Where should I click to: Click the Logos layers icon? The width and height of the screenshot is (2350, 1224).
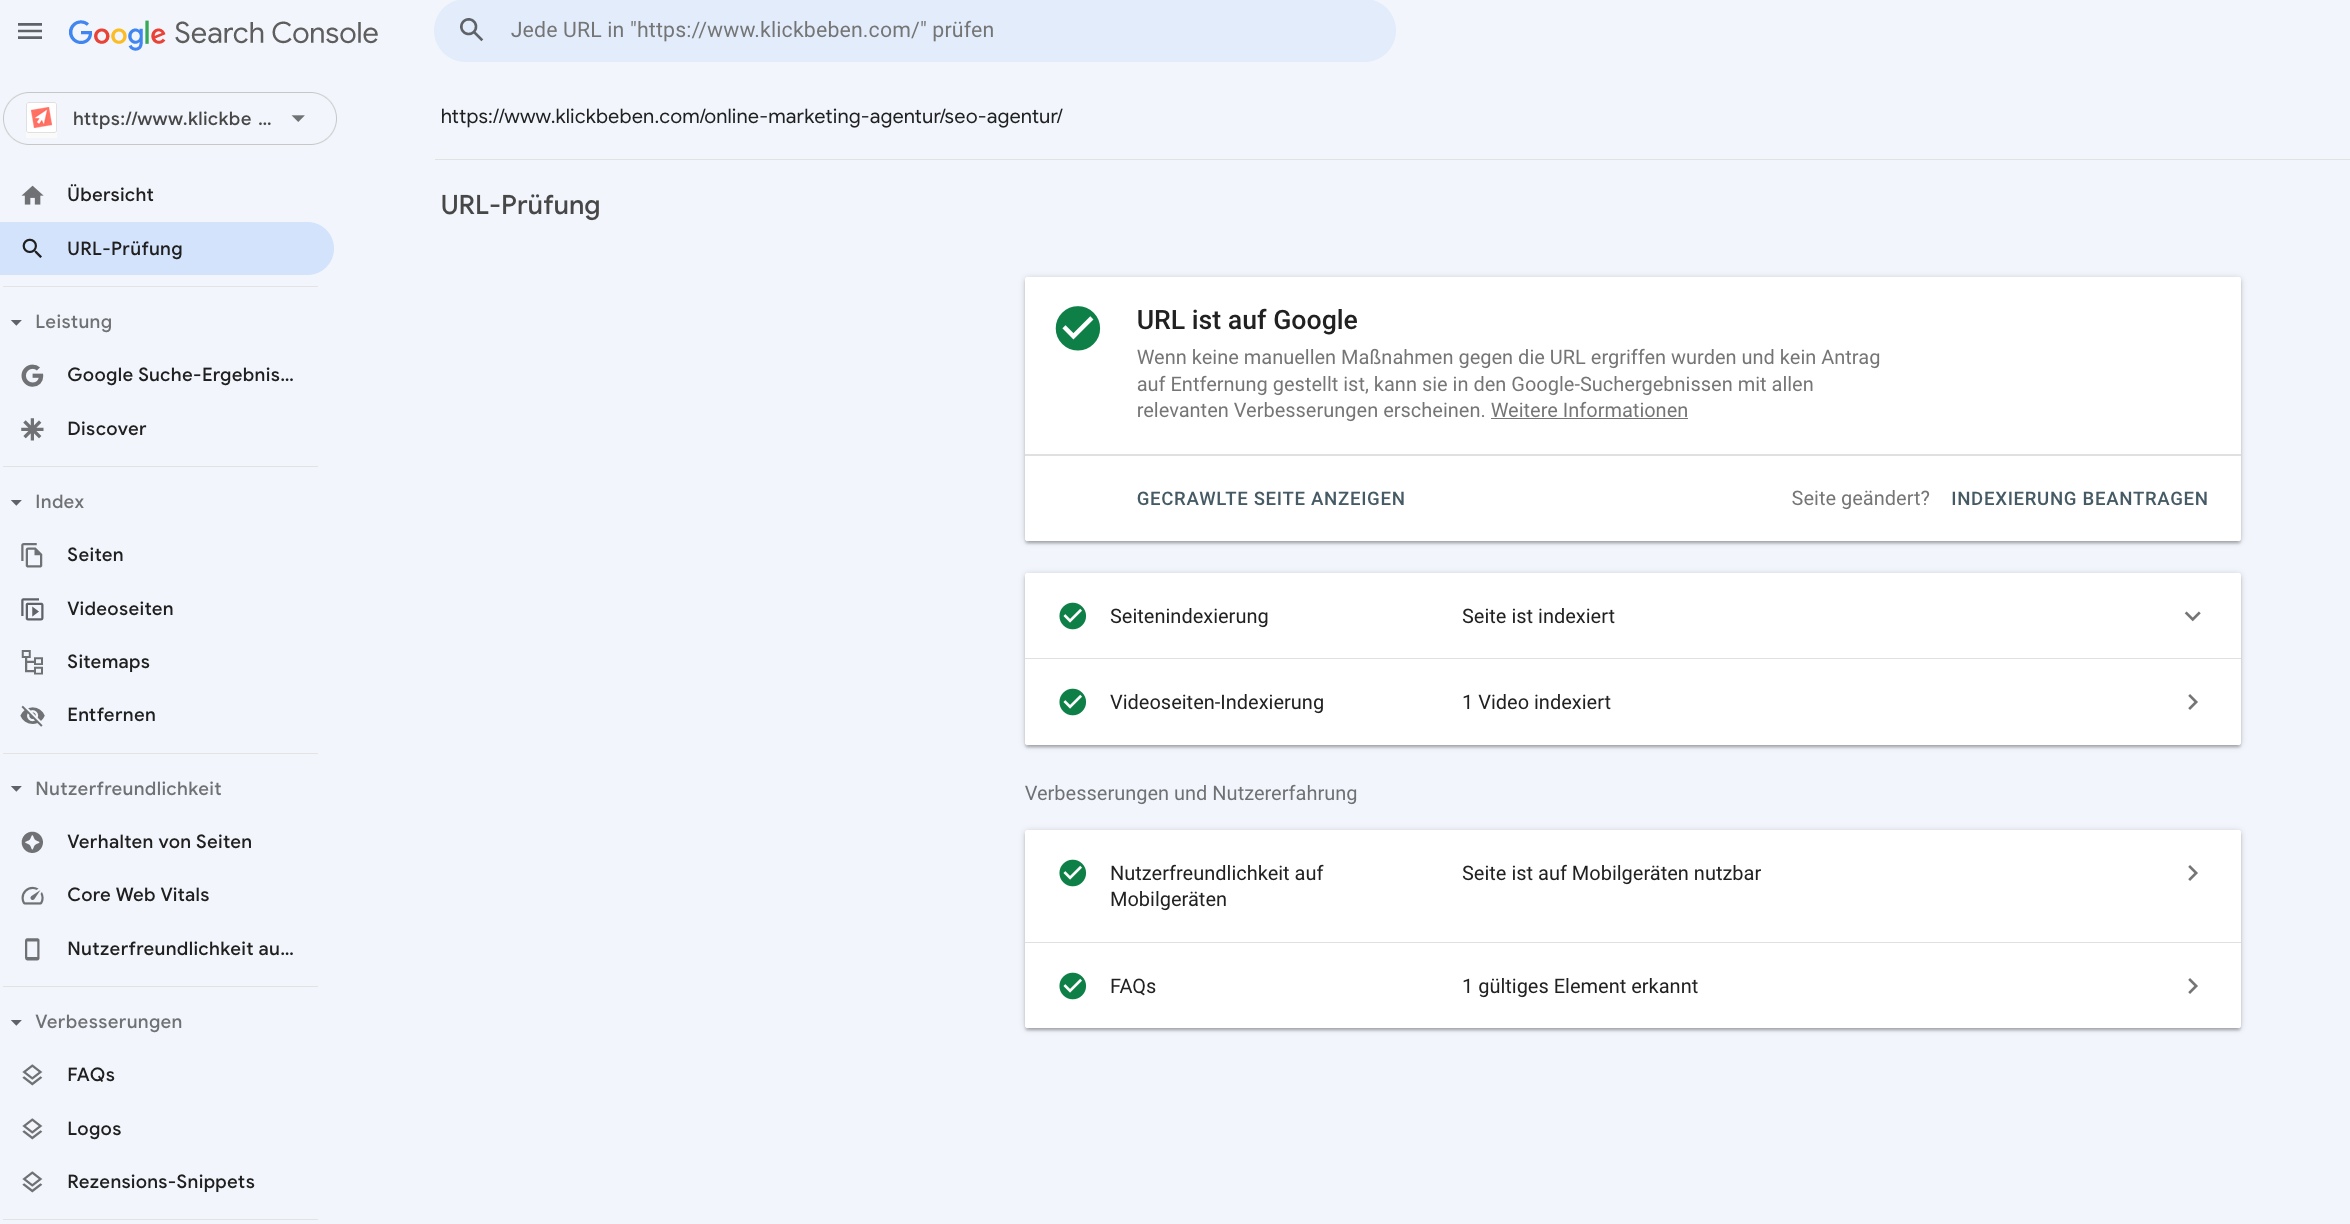coord(33,1129)
